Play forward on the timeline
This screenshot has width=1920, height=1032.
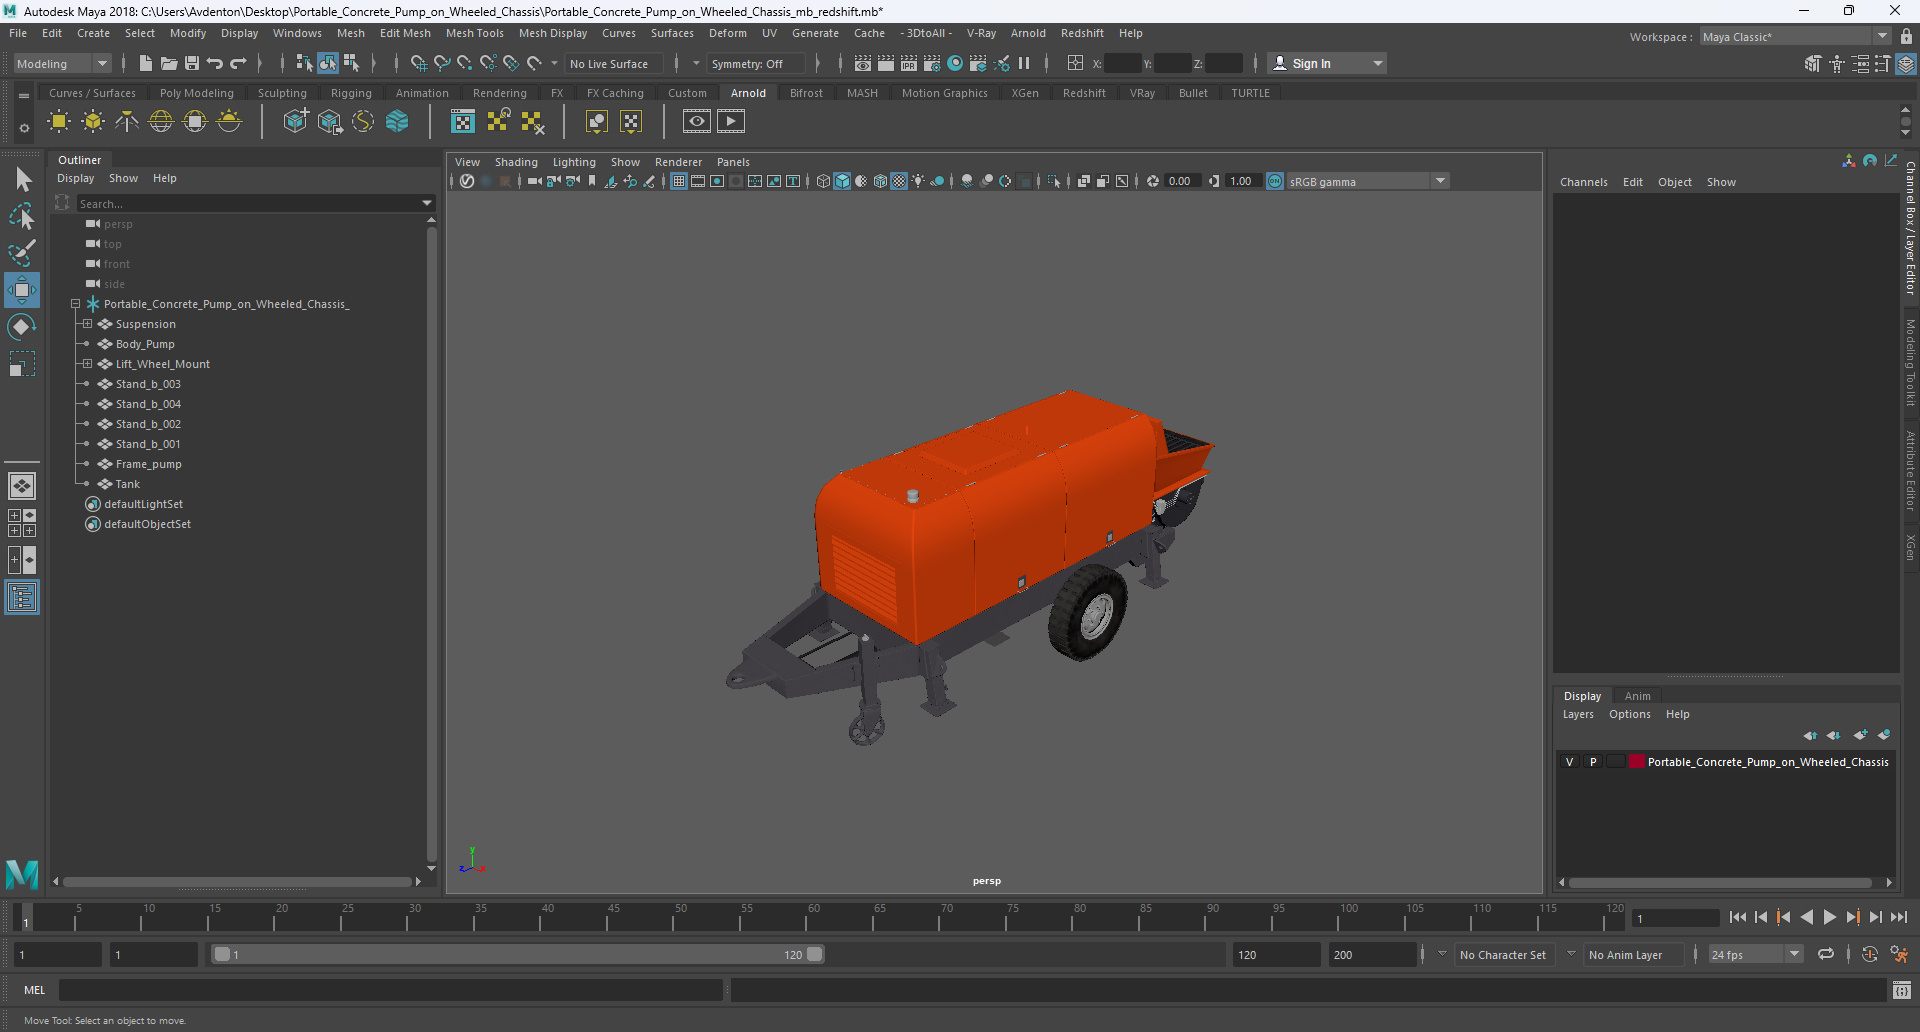tap(1829, 917)
